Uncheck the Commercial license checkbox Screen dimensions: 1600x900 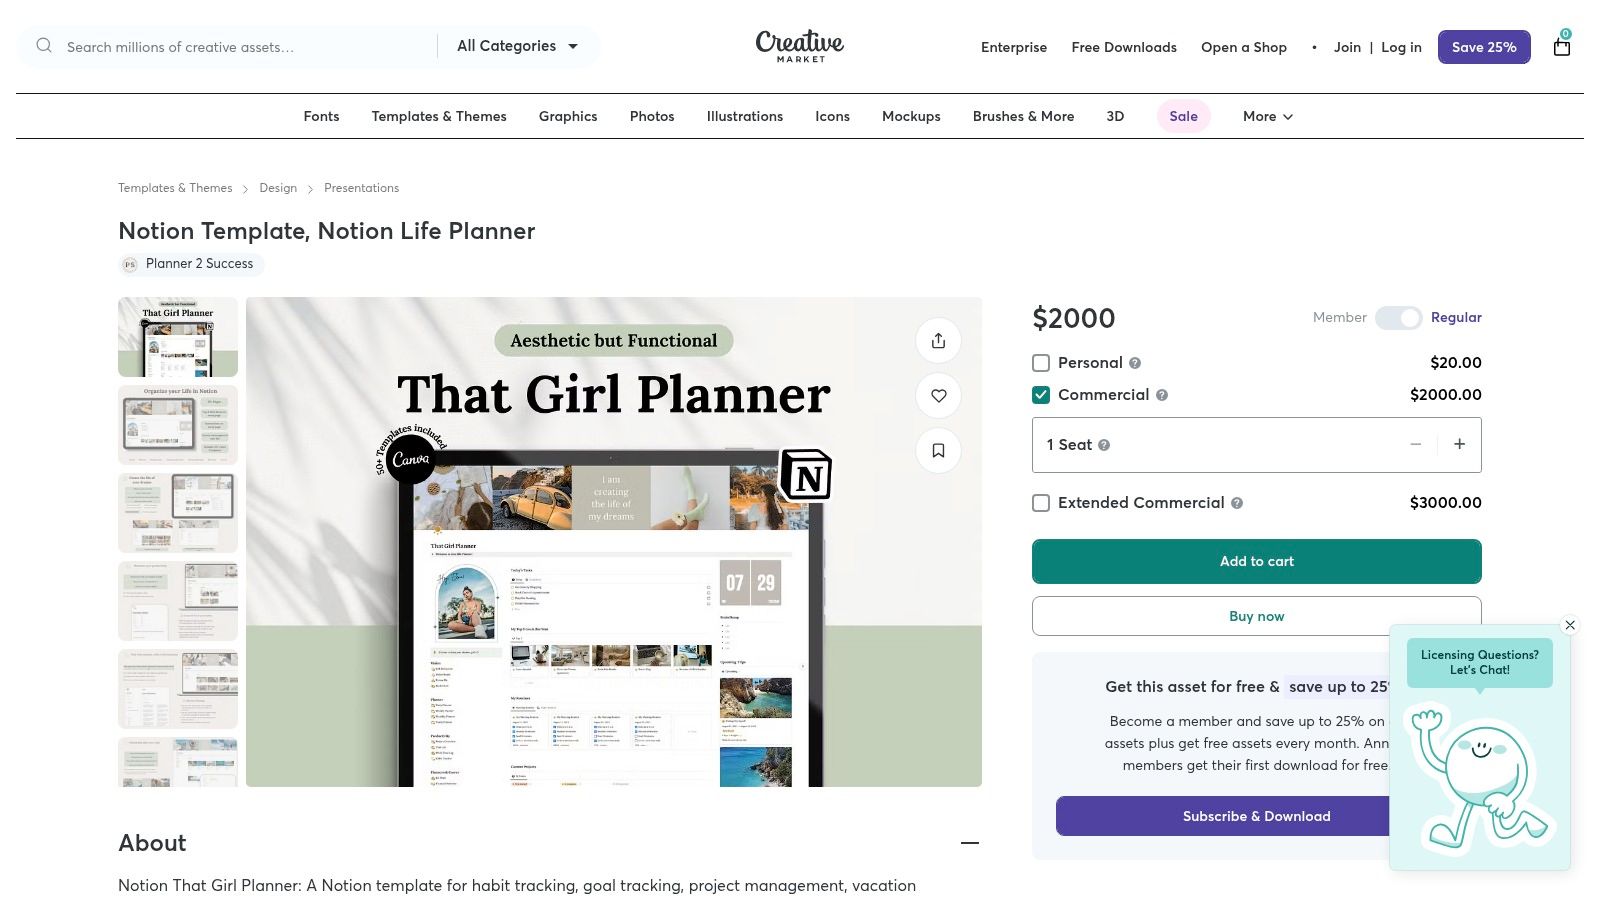point(1041,395)
